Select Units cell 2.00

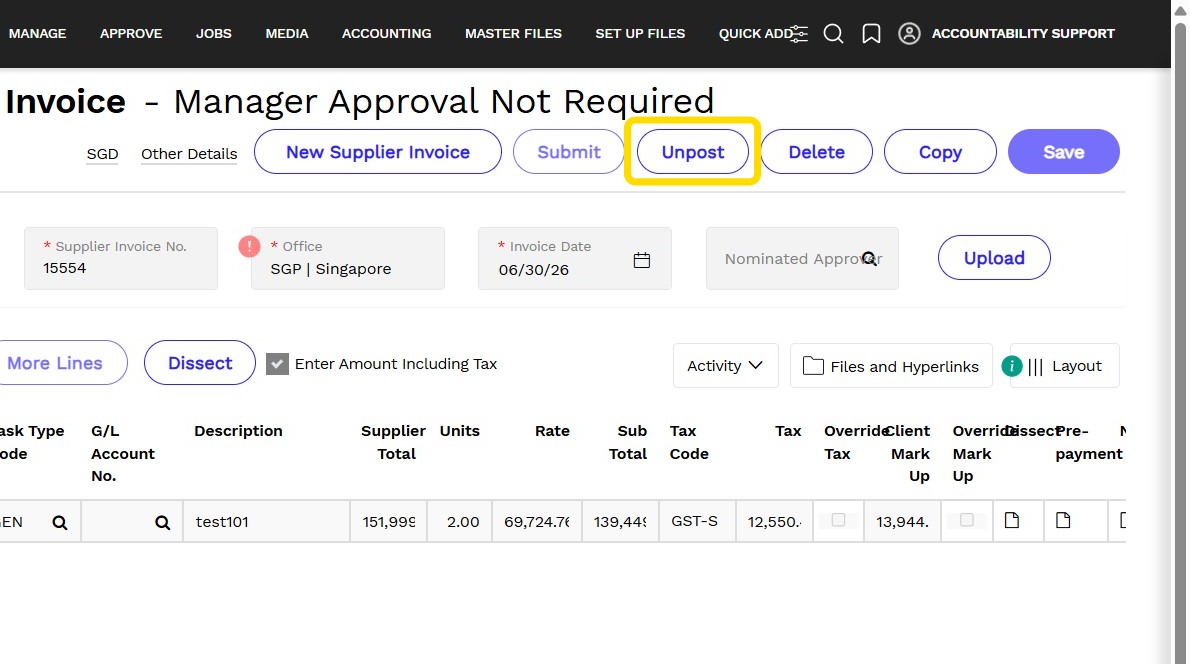click(x=460, y=521)
